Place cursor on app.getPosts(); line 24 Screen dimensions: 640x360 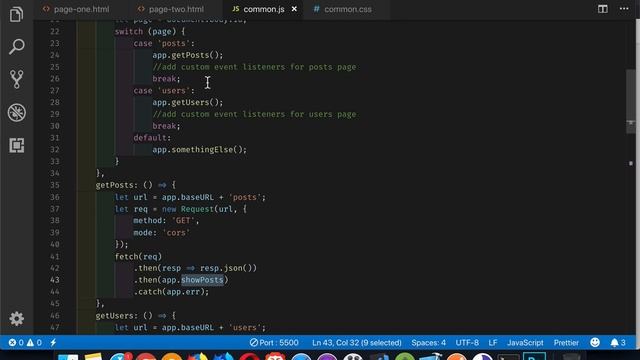[188, 55]
